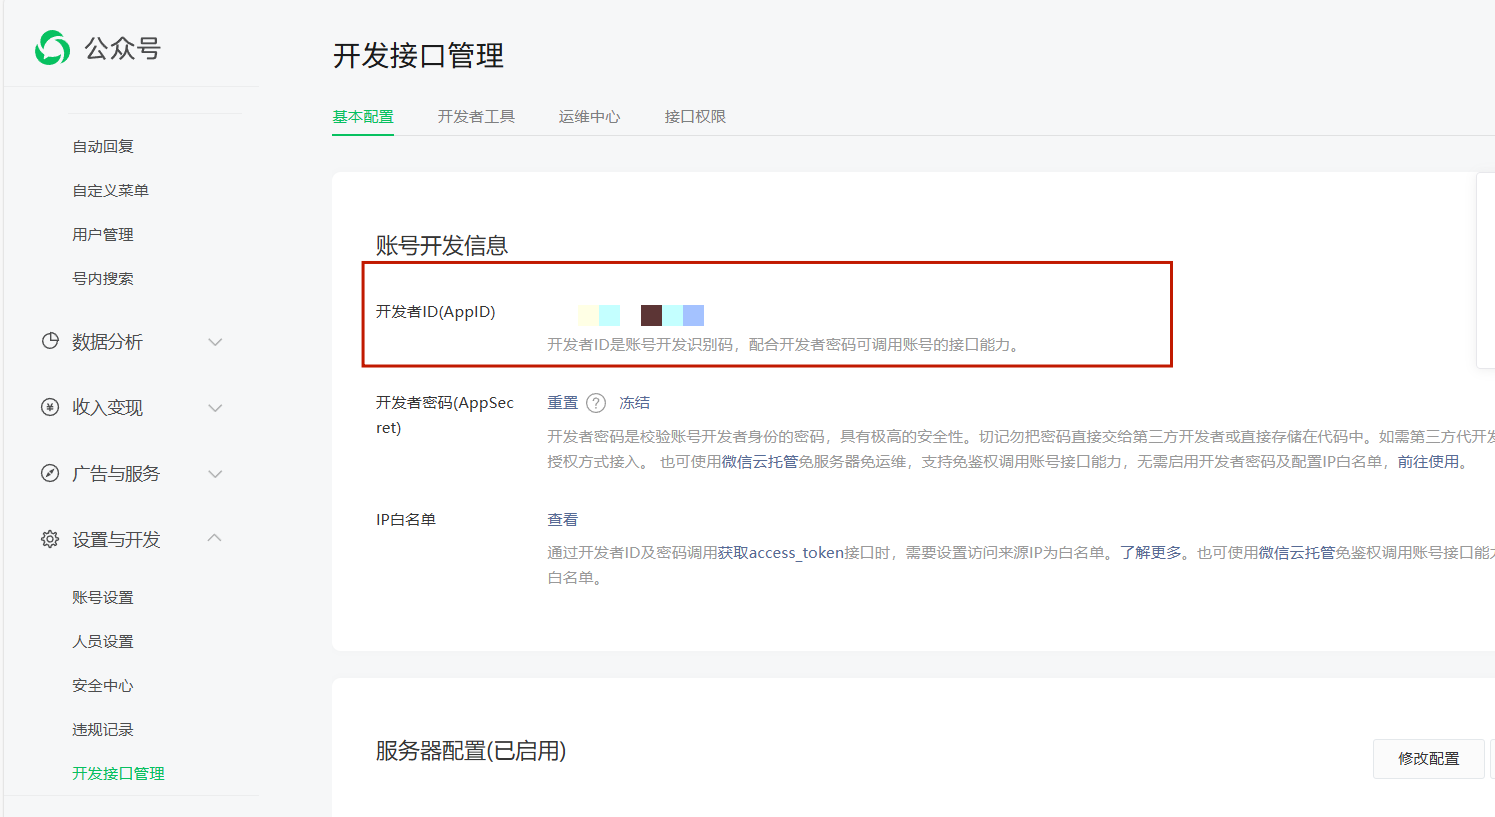This screenshot has height=817, width=1495.
Task: Open the 运维中心 tab
Action: tap(589, 117)
